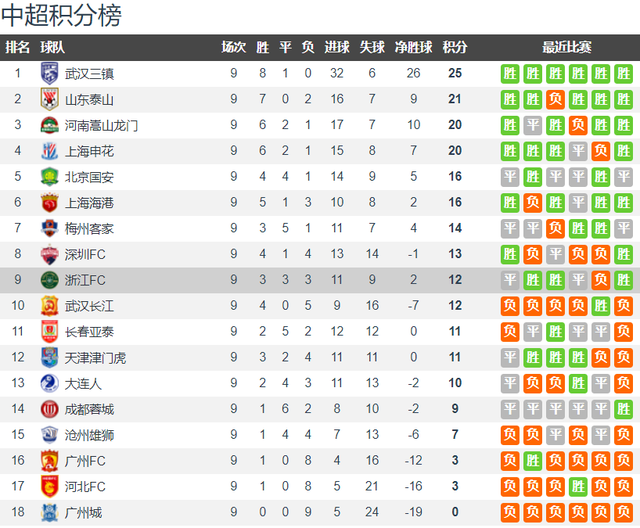Viewport: 640px width, 528px height.
Task: Open the 深圳FC team name link
Action: (x=85, y=254)
